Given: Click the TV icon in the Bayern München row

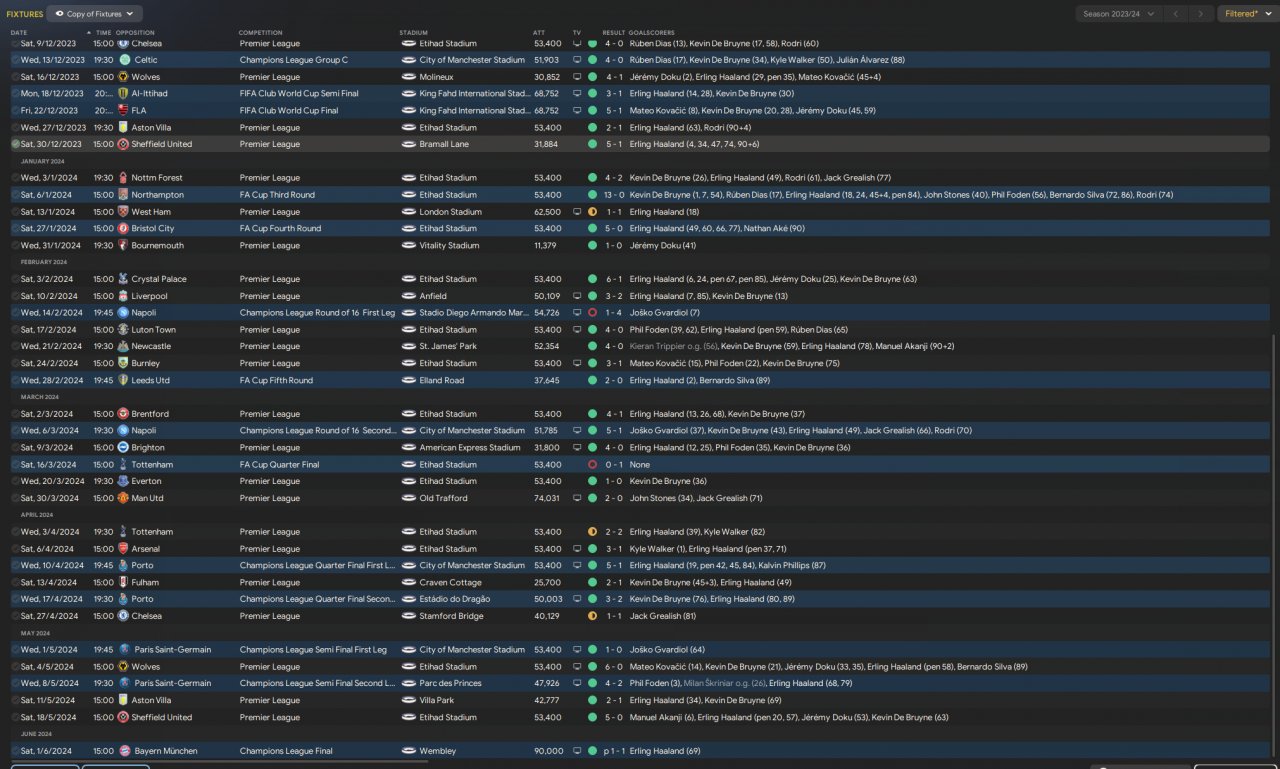Looking at the screenshot, I should (x=577, y=751).
